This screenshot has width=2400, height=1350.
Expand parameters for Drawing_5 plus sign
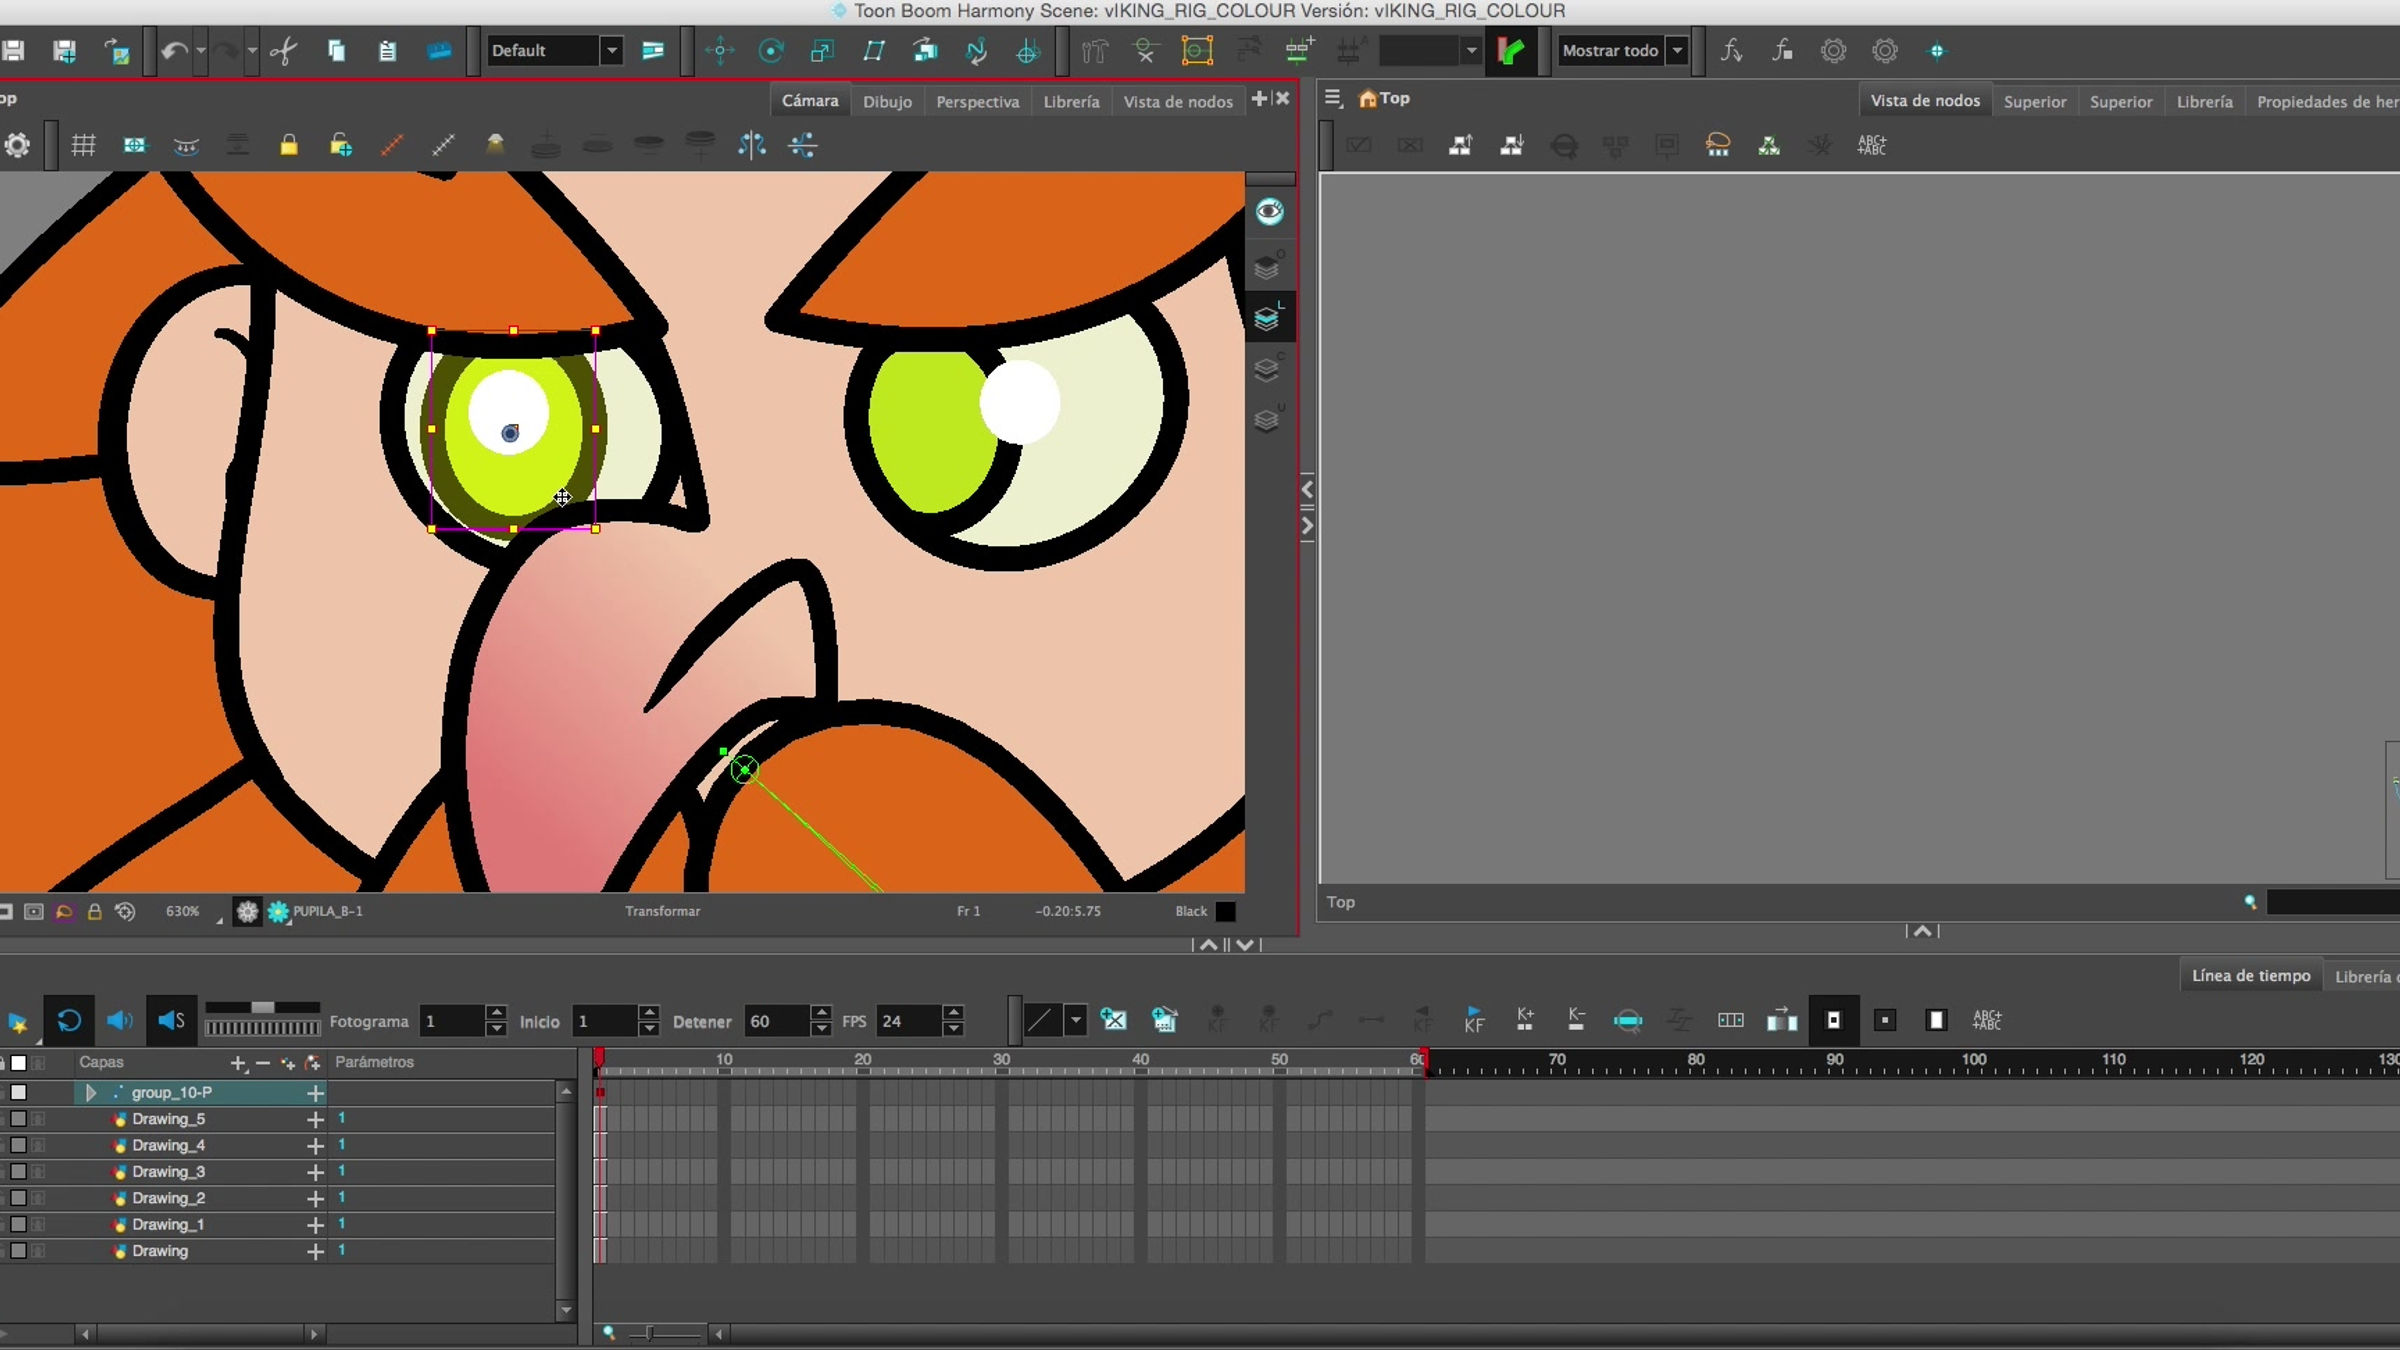click(315, 1119)
